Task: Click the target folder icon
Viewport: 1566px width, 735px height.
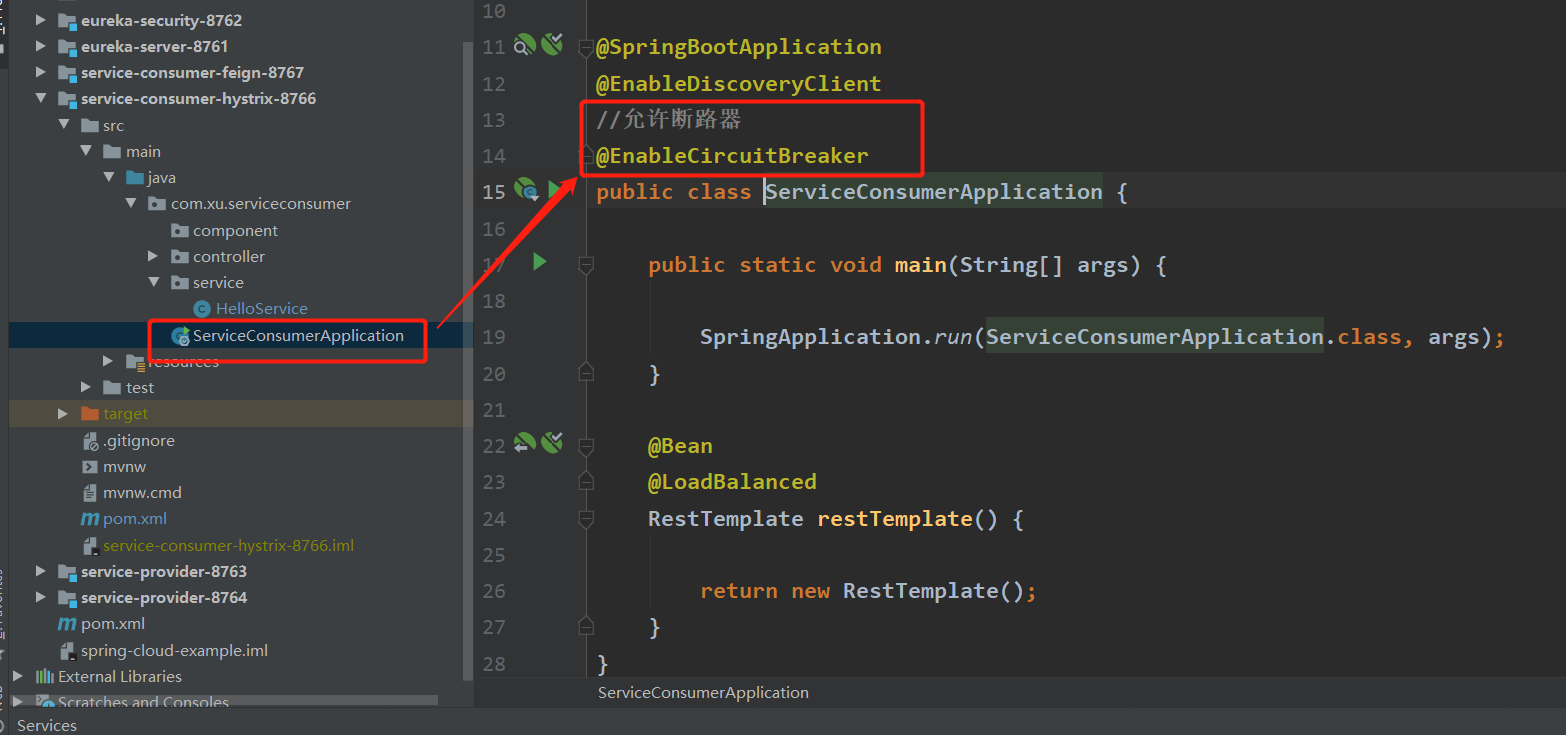Action: pos(89,413)
